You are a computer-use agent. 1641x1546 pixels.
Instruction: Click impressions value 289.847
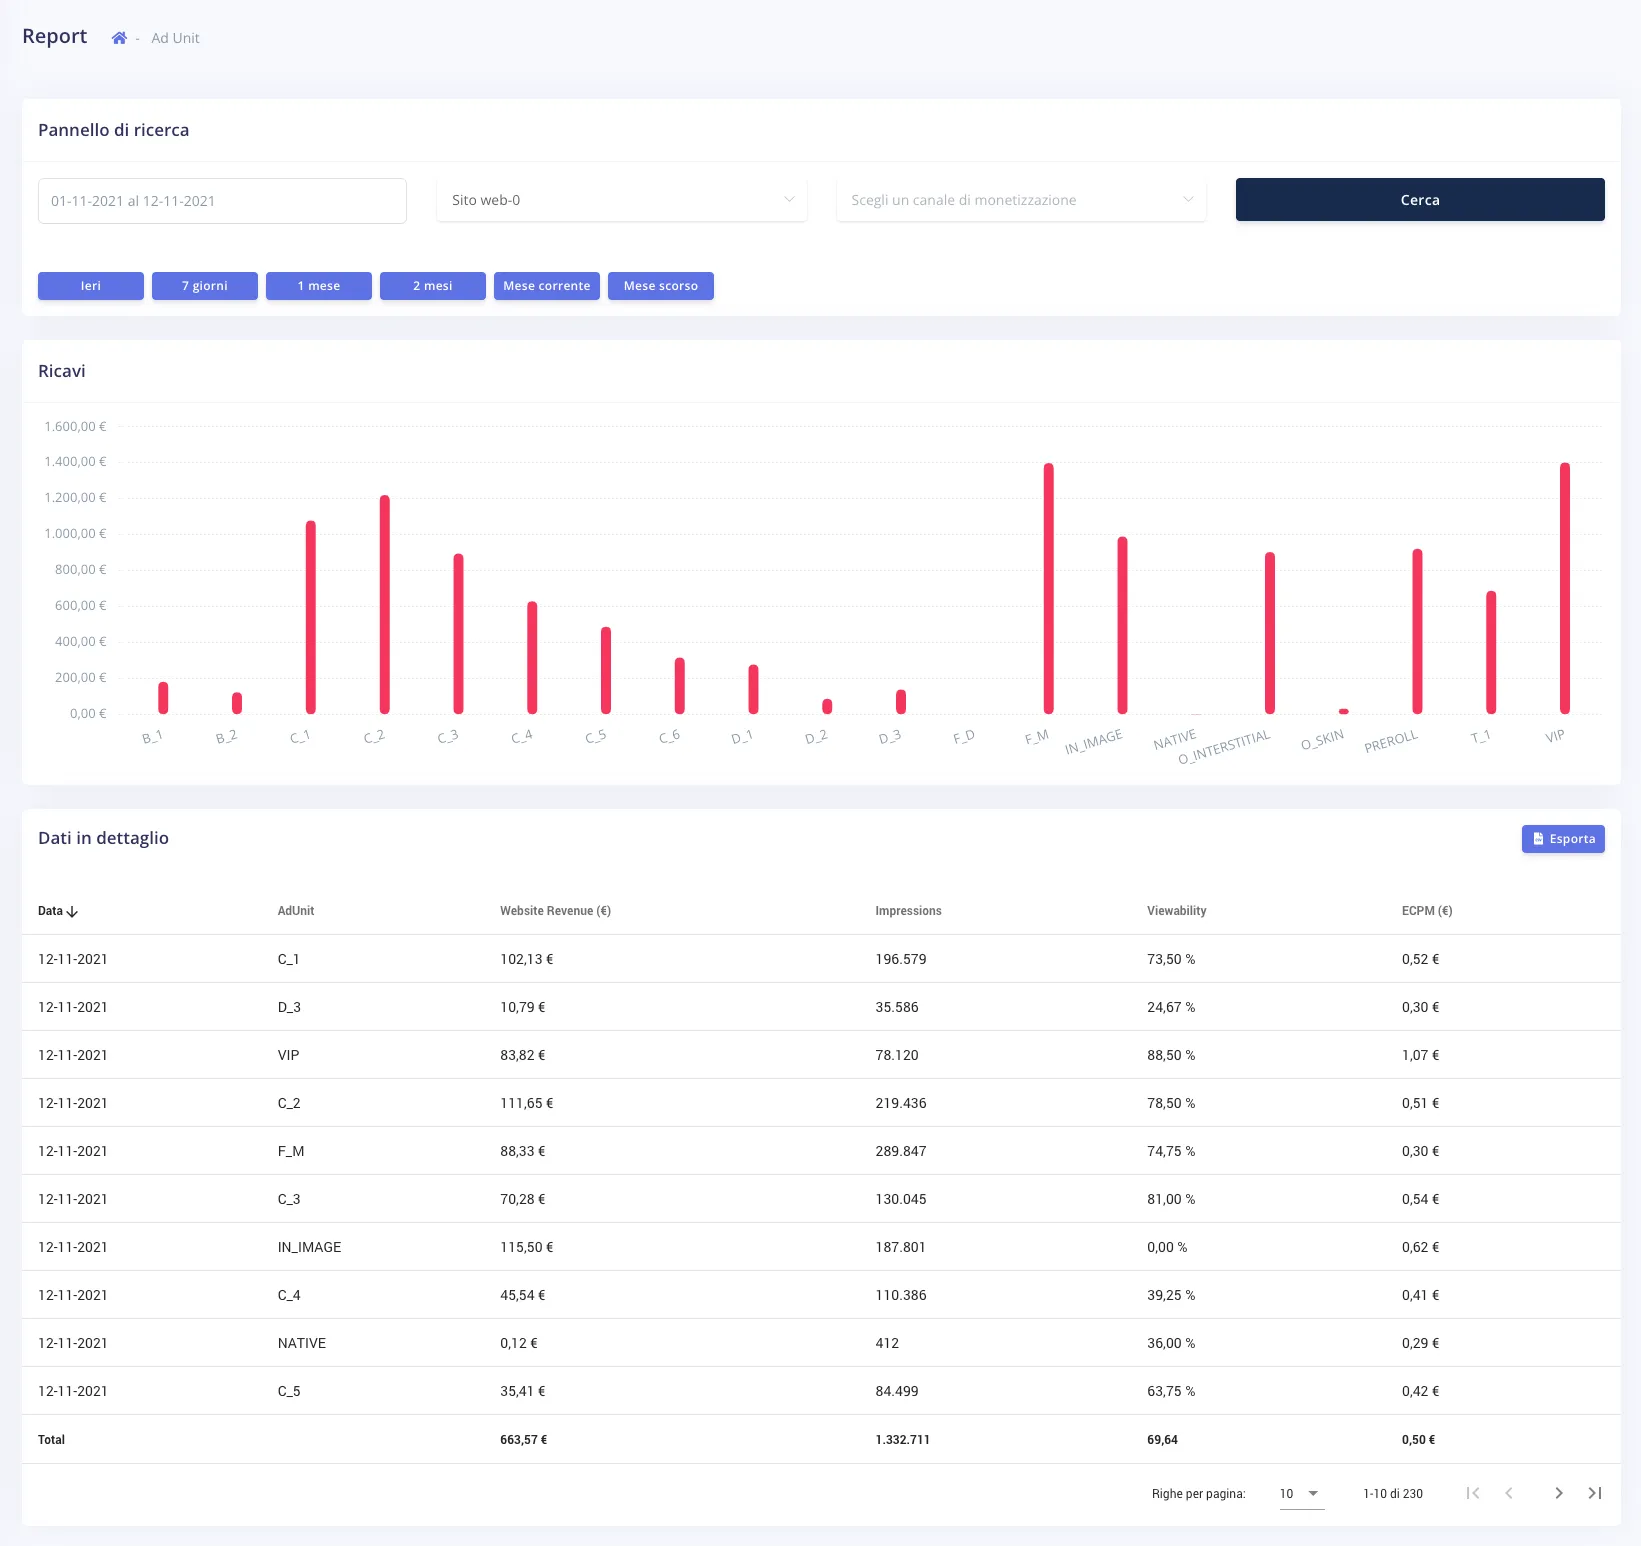[901, 1151]
